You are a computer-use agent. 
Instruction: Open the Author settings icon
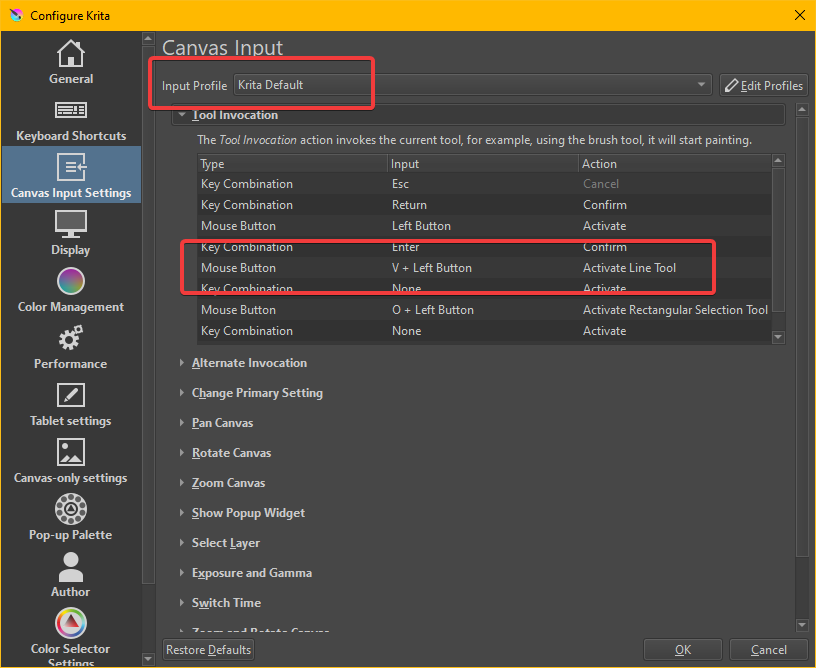pyautogui.click(x=71, y=566)
